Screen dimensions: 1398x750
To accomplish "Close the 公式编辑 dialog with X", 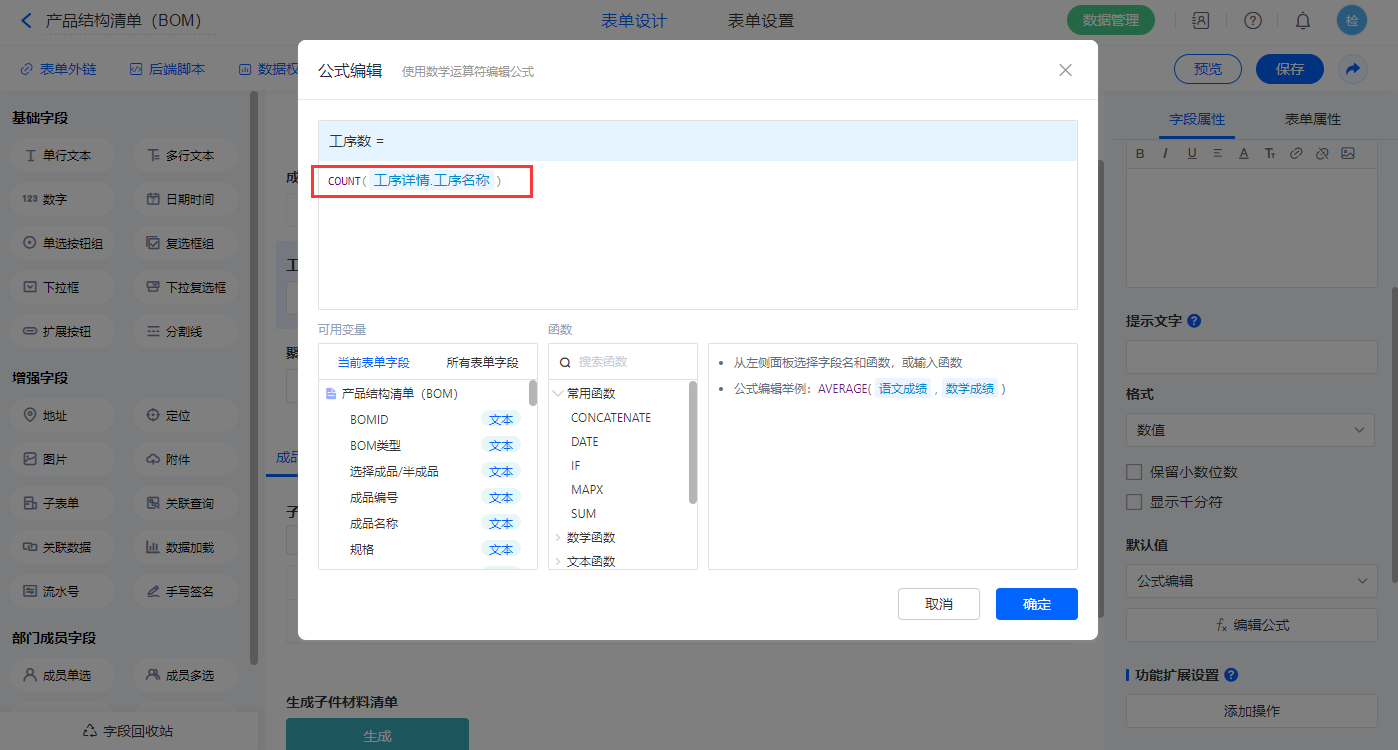I will 1065,70.
